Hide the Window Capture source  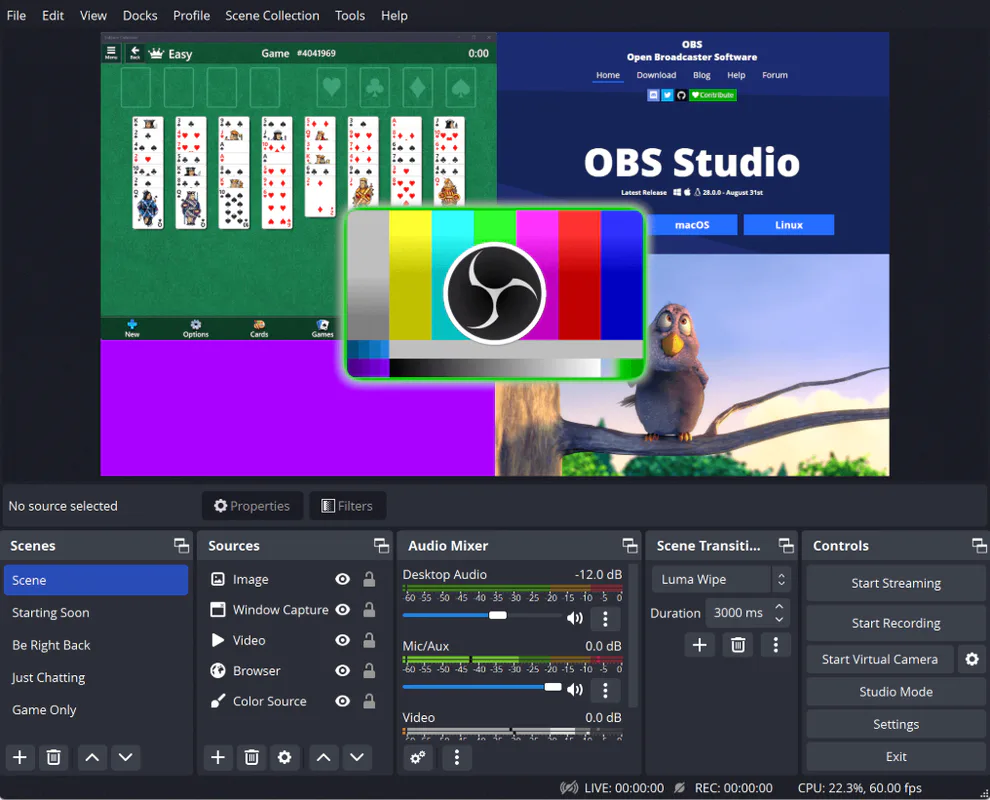click(x=342, y=609)
